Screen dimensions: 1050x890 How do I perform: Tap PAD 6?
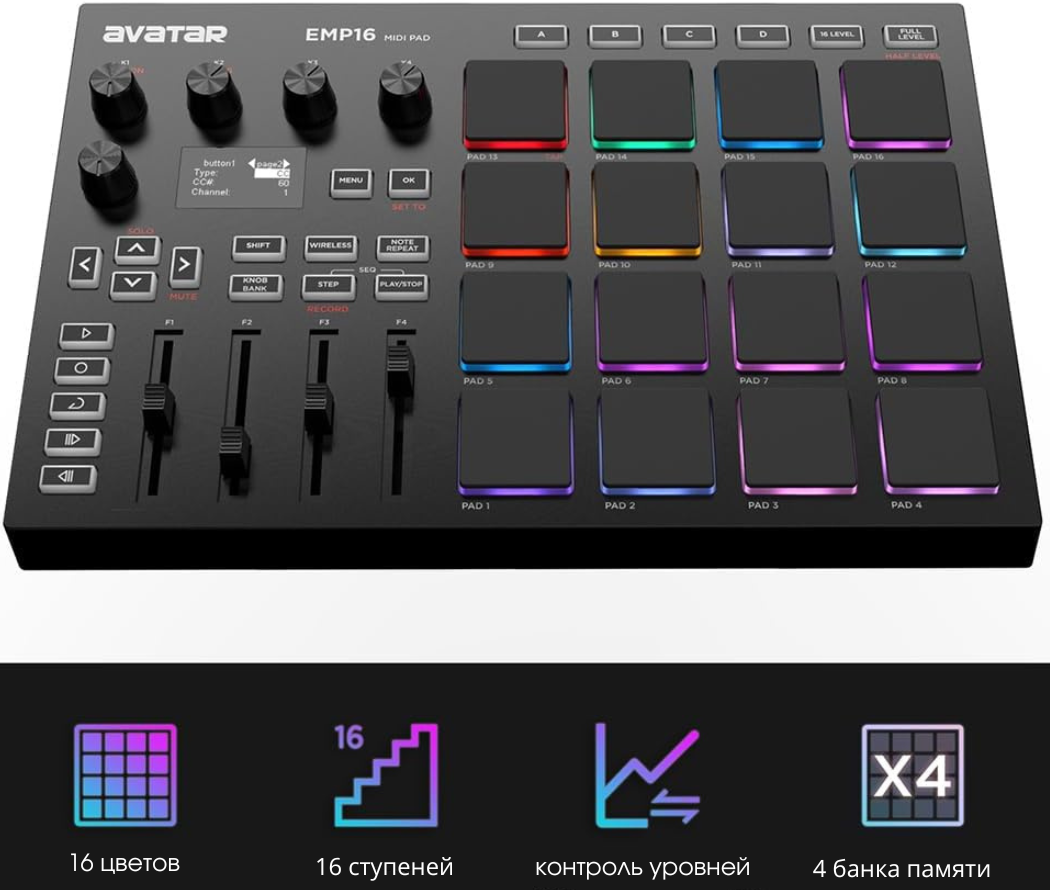[x=652, y=321]
